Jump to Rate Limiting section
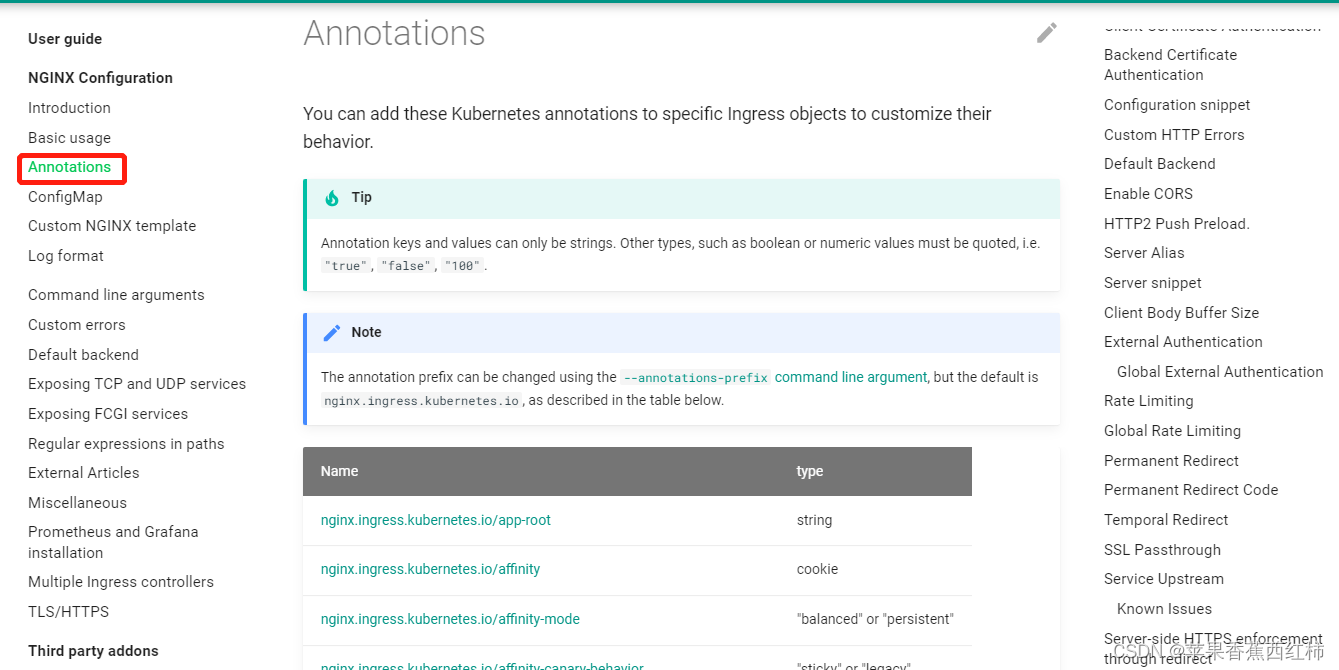Screen dimensions: 1339x670 (x=1149, y=401)
